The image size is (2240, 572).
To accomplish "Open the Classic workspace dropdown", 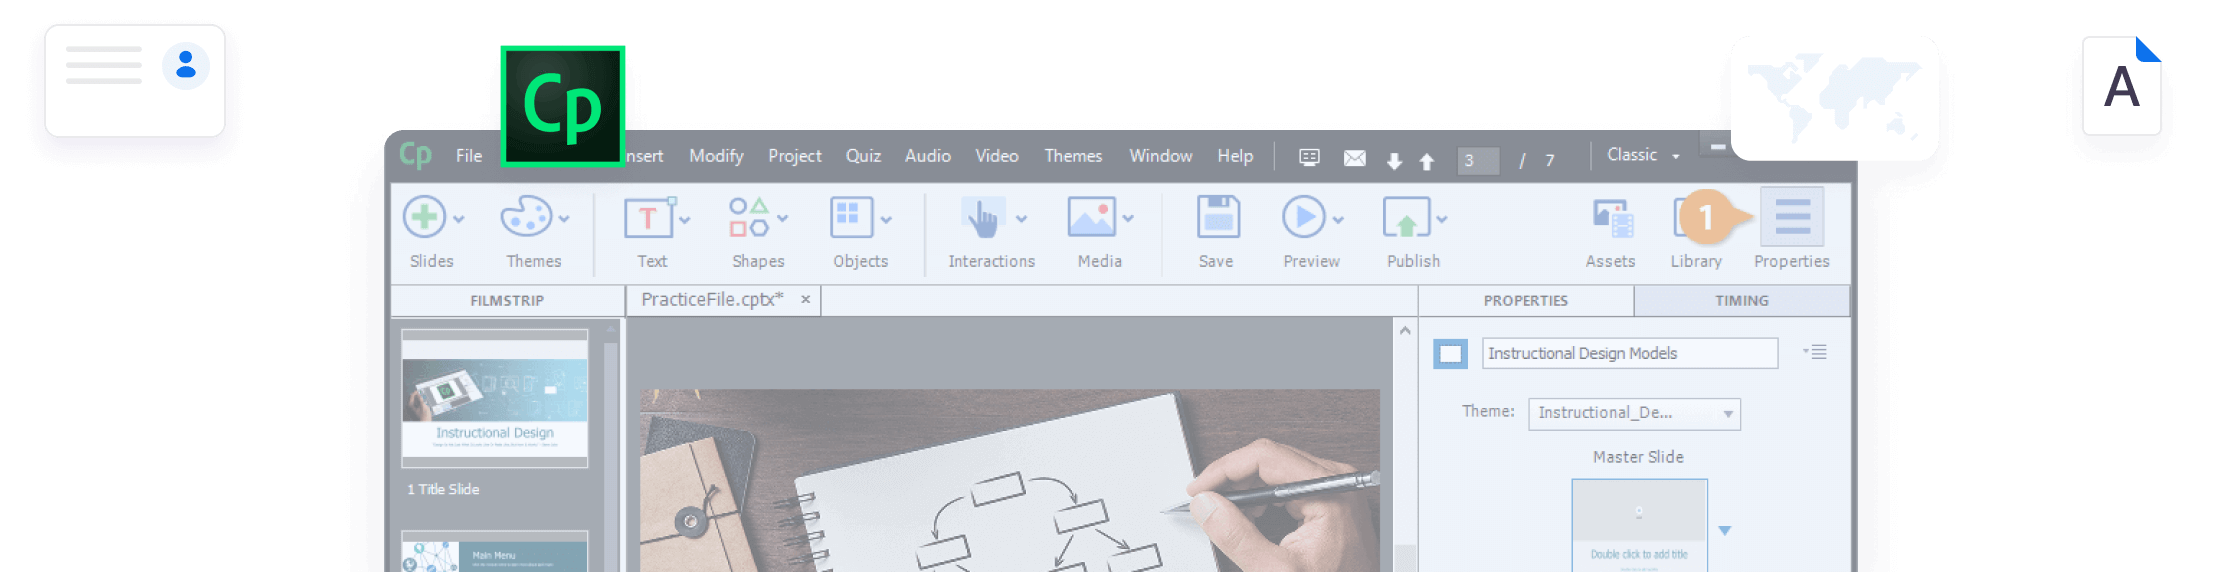I will (x=1643, y=155).
